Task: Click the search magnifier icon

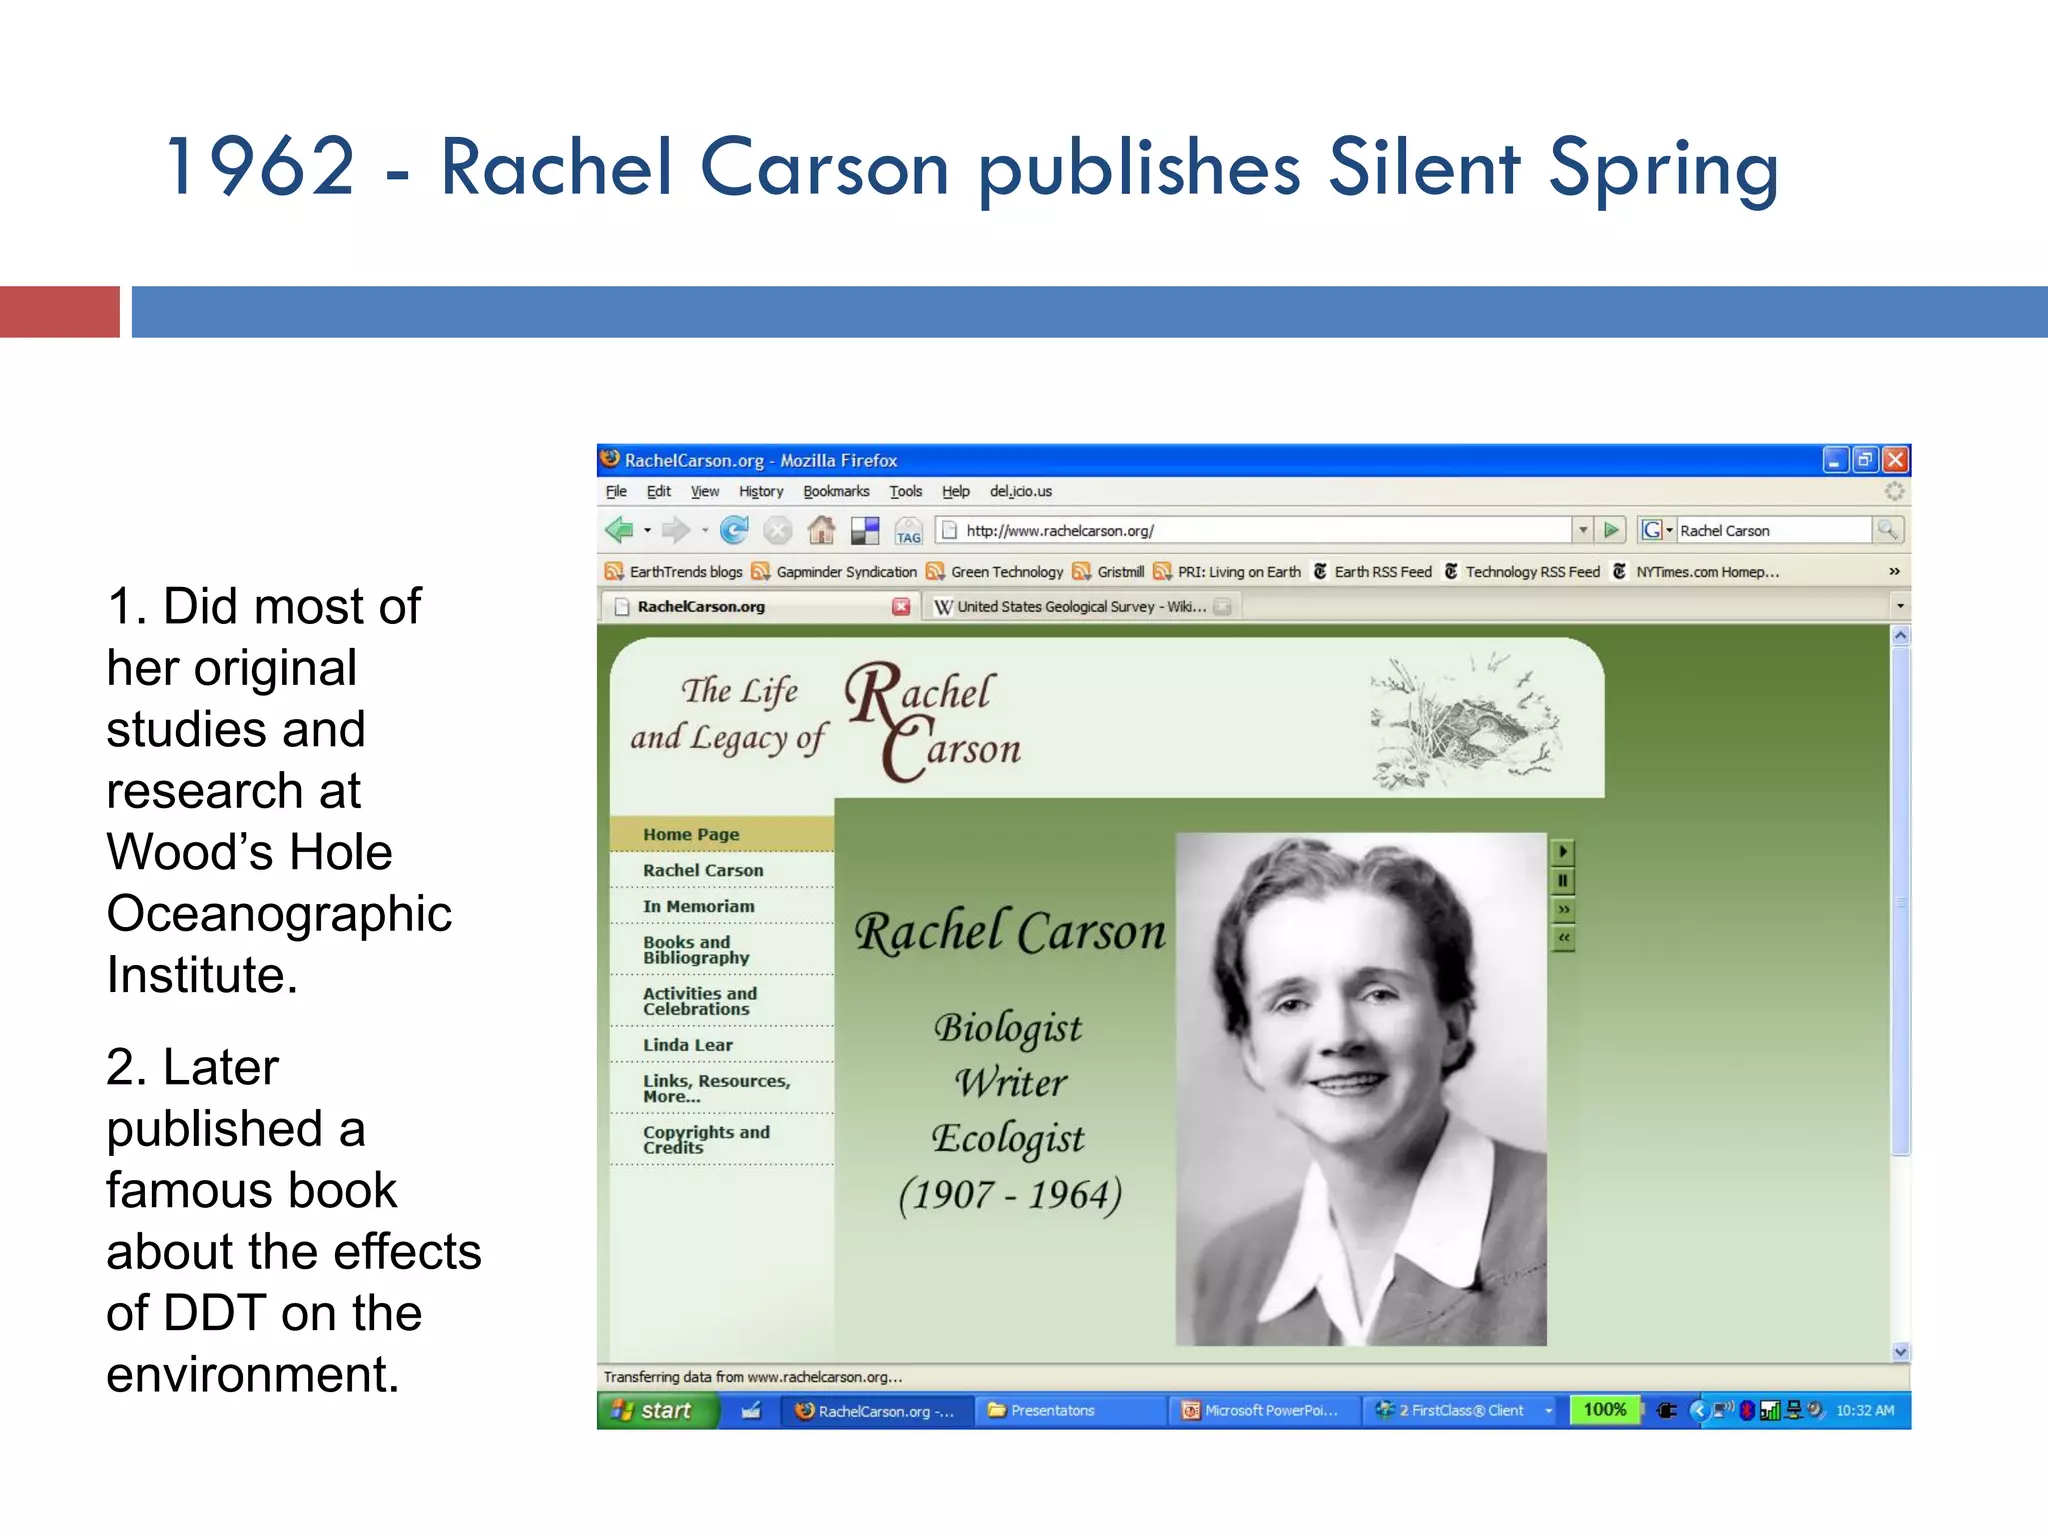Action: 1887,530
